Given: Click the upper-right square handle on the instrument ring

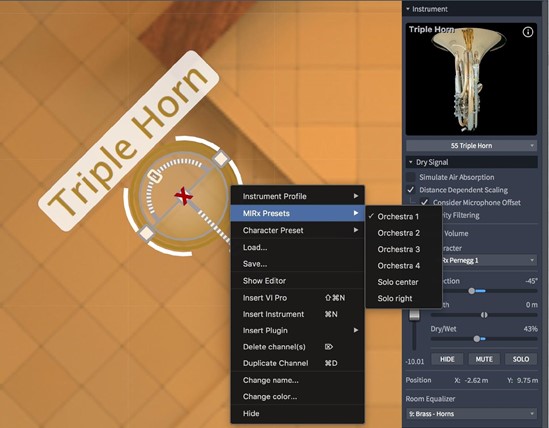Looking at the screenshot, I should [221, 159].
